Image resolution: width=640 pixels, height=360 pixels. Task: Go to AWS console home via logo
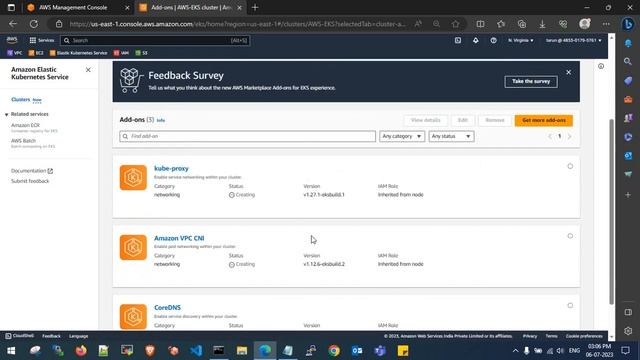point(12,40)
